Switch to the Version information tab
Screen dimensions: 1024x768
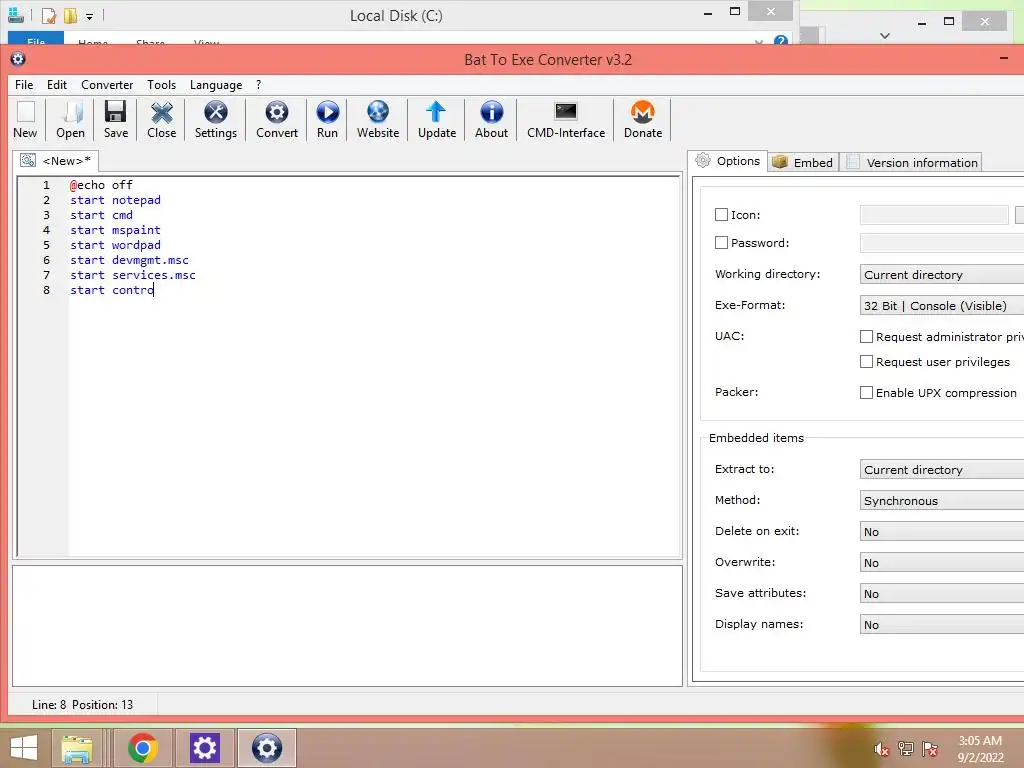912,163
